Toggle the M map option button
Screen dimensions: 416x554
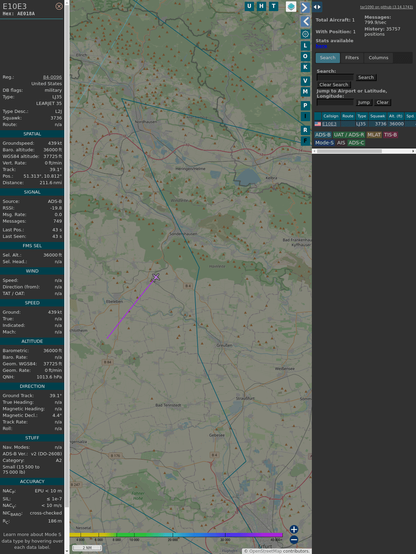[x=305, y=92]
